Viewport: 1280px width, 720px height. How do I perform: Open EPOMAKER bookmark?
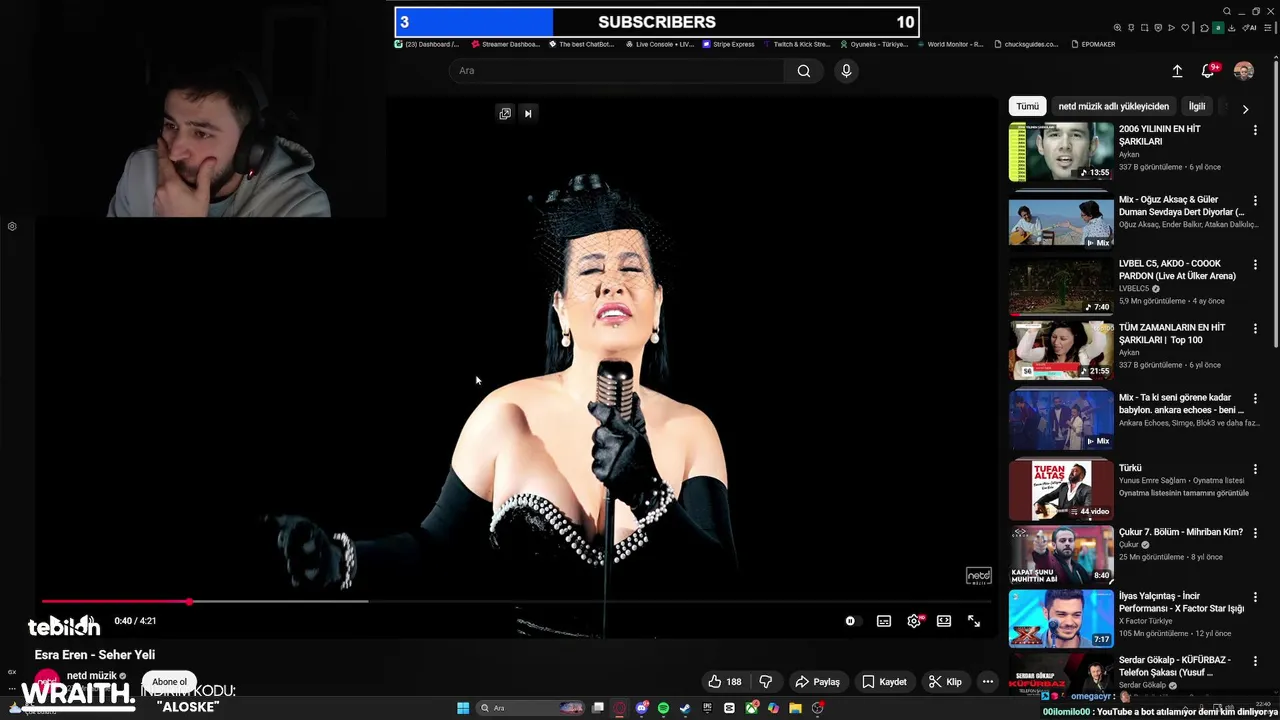[1092, 44]
